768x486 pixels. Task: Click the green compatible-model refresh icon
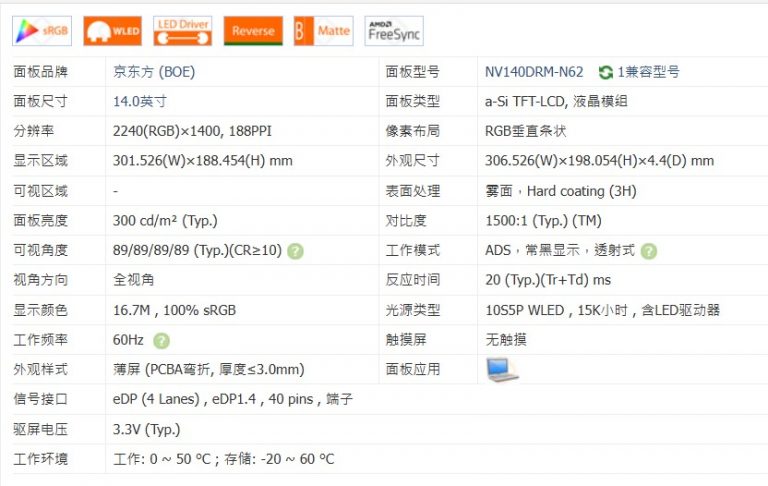point(605,72)
